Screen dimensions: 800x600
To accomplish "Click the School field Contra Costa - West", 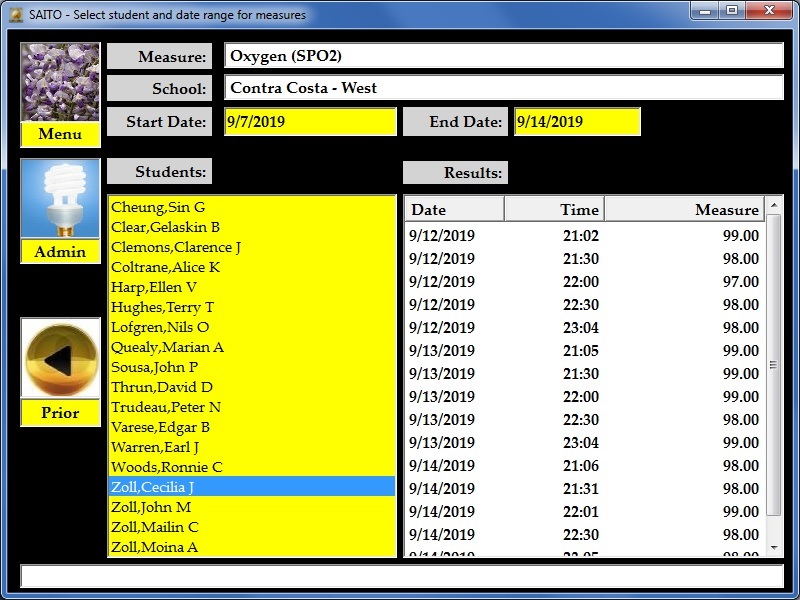I will coord(503,88).
